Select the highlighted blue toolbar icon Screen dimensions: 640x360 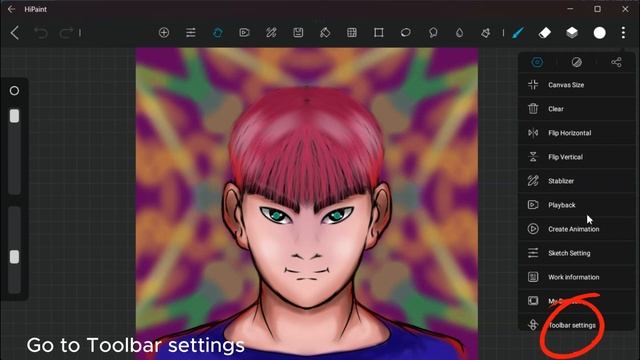[x=218, y=33]
